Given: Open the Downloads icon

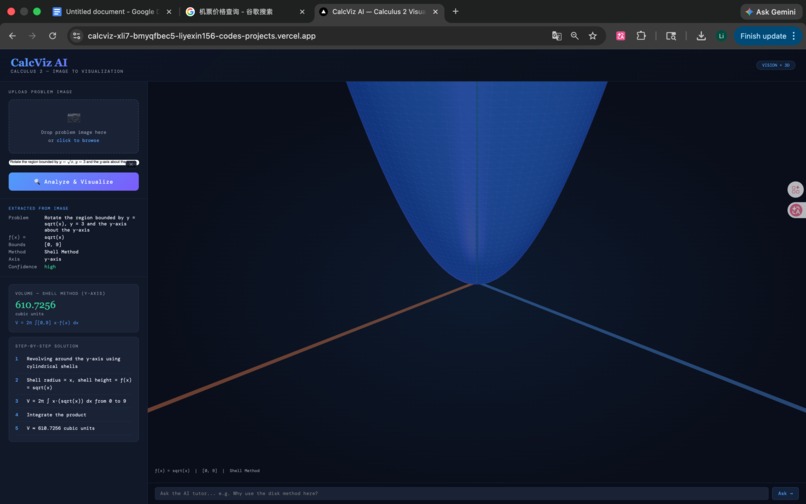Looking at the screenshot, I should [x=701, y=36].
